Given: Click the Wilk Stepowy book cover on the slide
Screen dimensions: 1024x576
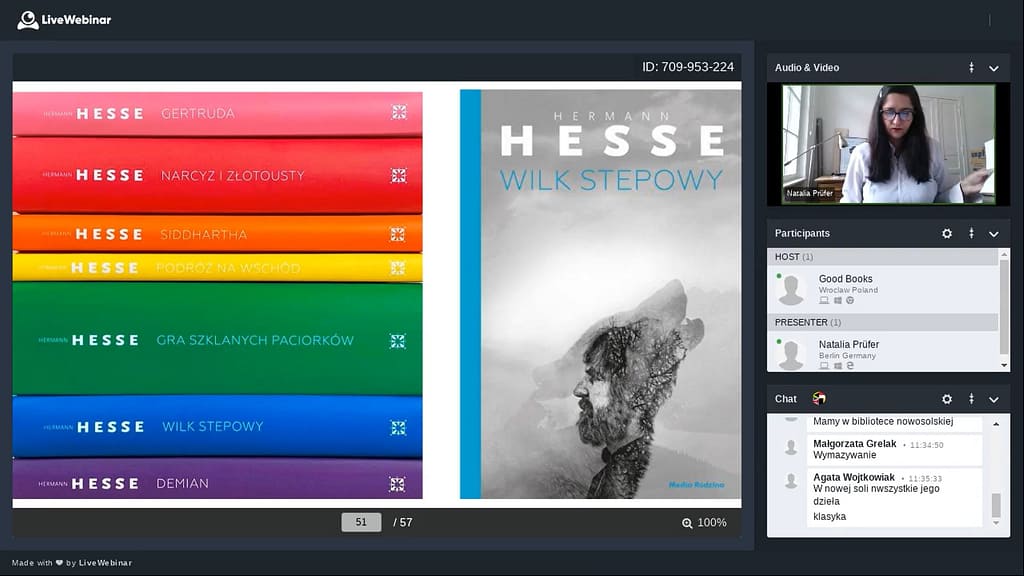Looking at the screenshot, I should pyautogui.click(x=601, y=294).
